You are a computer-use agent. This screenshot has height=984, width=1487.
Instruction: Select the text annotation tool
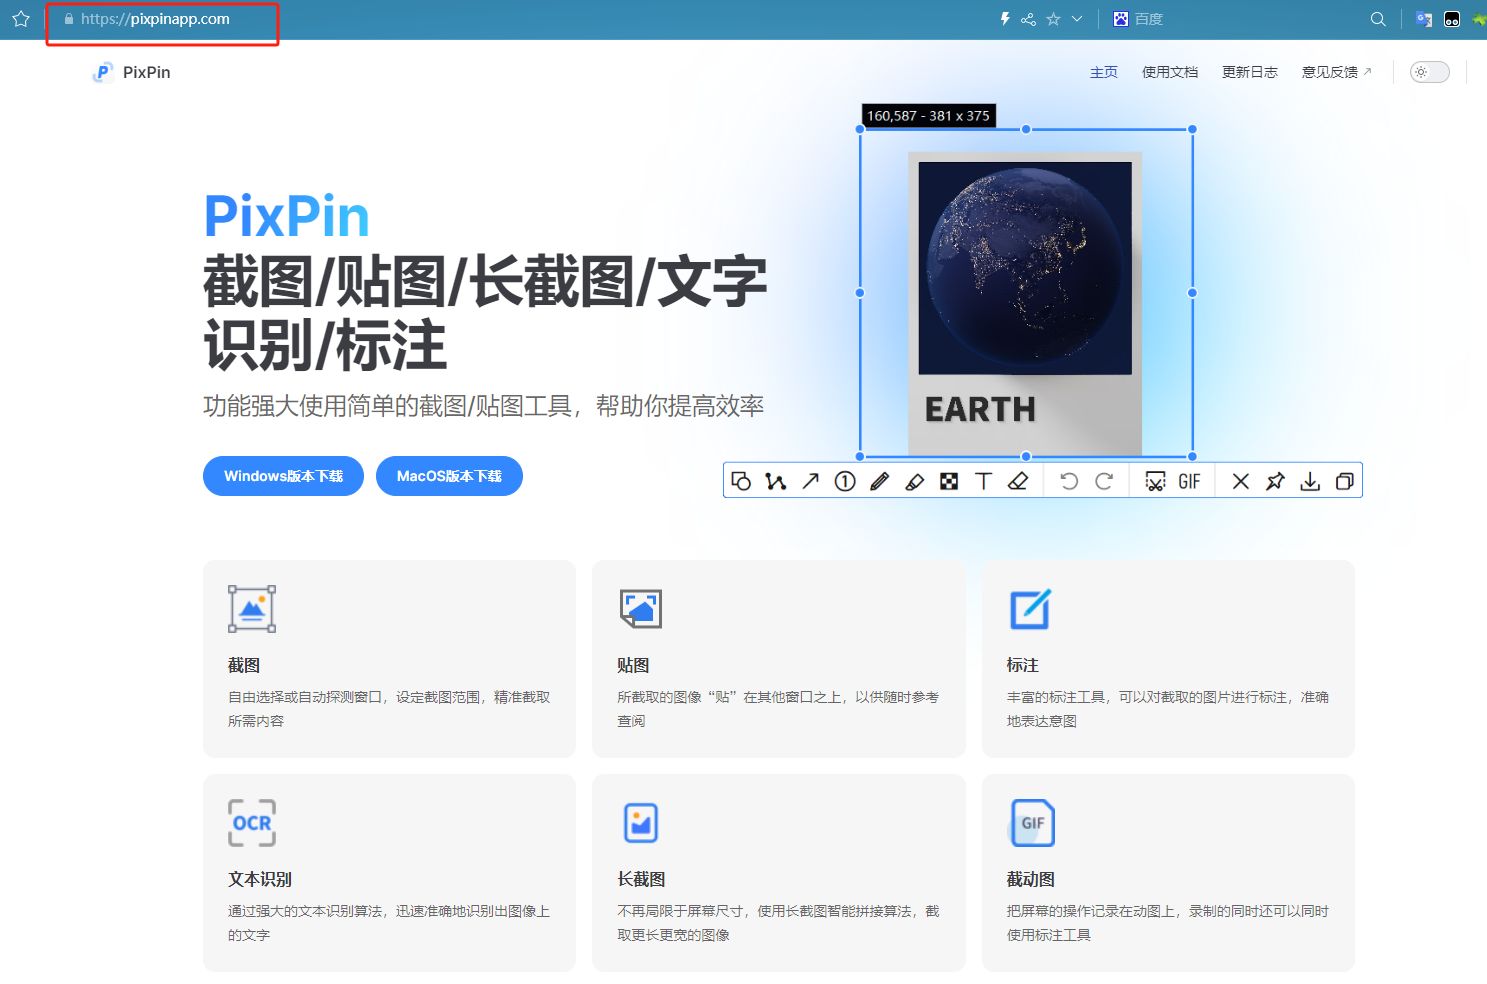(983, 481)
